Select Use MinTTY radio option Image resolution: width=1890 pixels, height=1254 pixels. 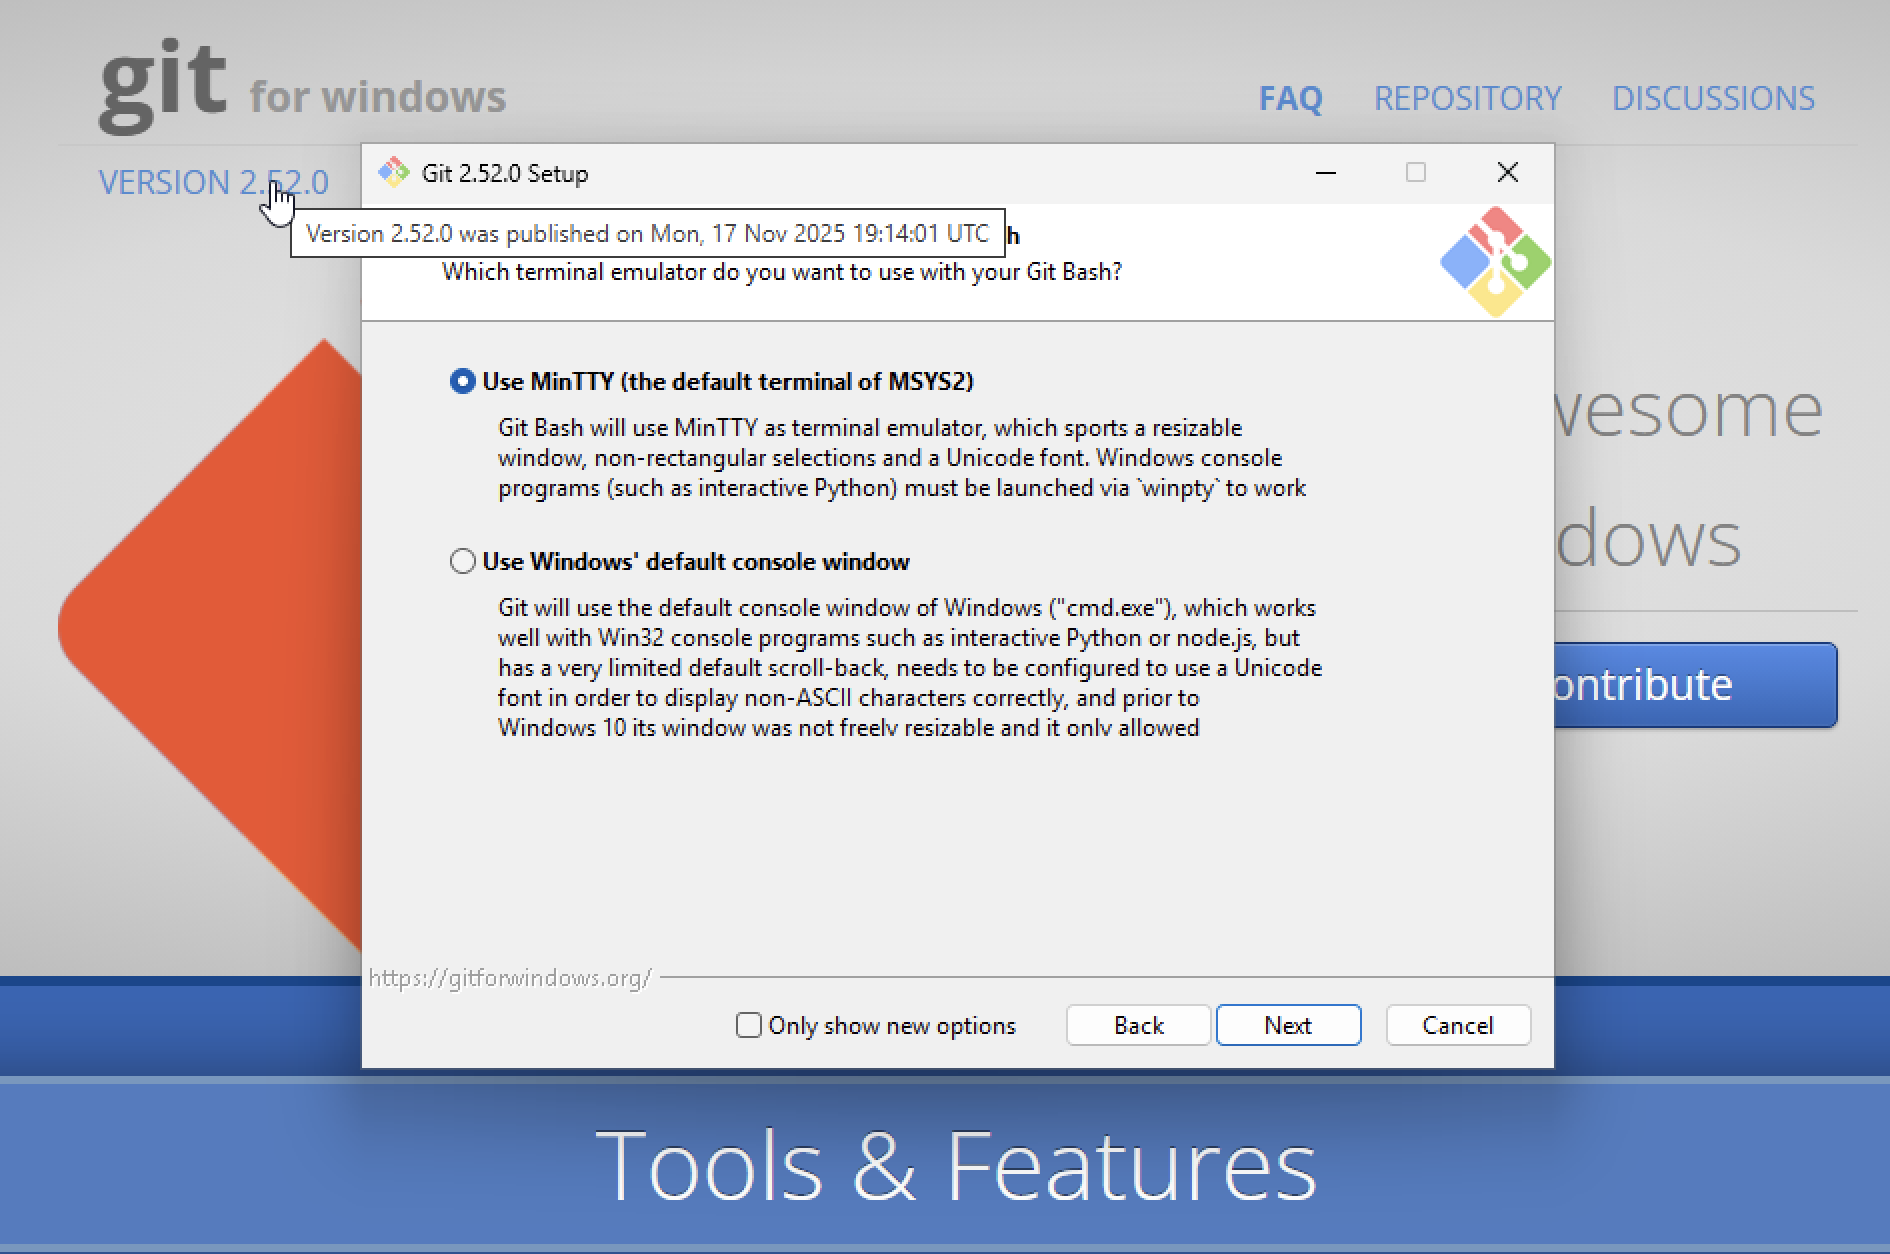click(x=462, y=381)
